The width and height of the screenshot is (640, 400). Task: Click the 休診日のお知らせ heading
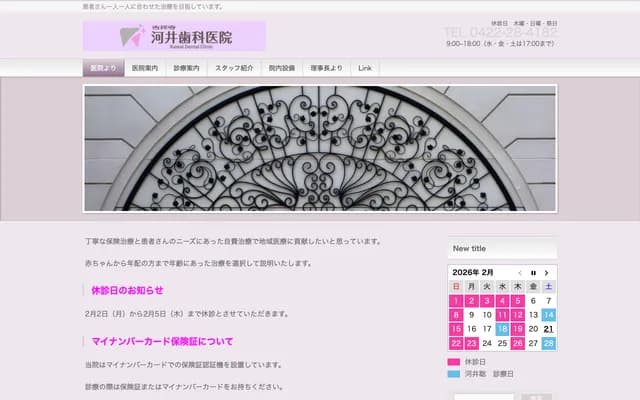pyautogui.click(x=127, y=291)
